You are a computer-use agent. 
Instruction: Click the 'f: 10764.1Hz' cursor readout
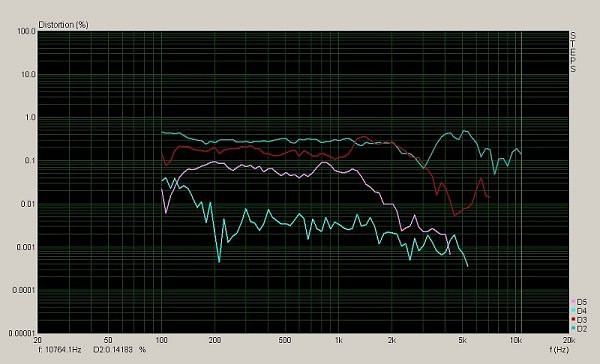(x=60, y=349)
